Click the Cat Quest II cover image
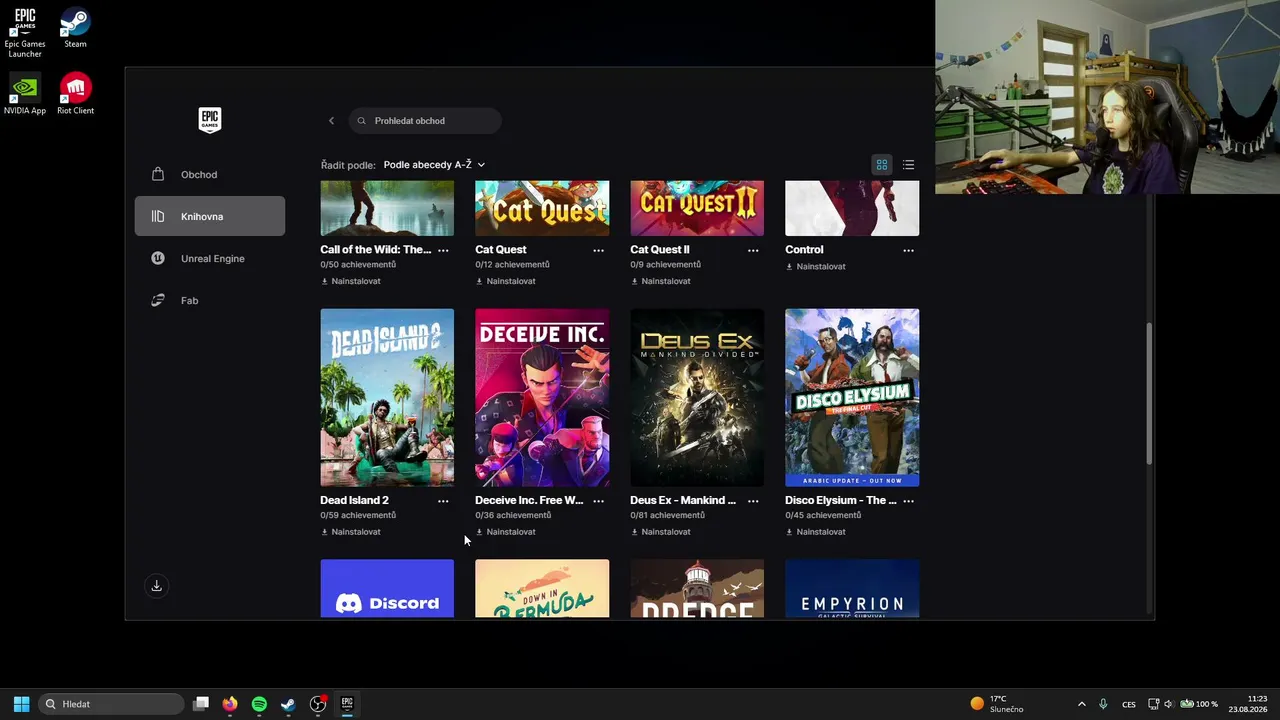This screenshot has width=1280, height=720. point(697,208)
